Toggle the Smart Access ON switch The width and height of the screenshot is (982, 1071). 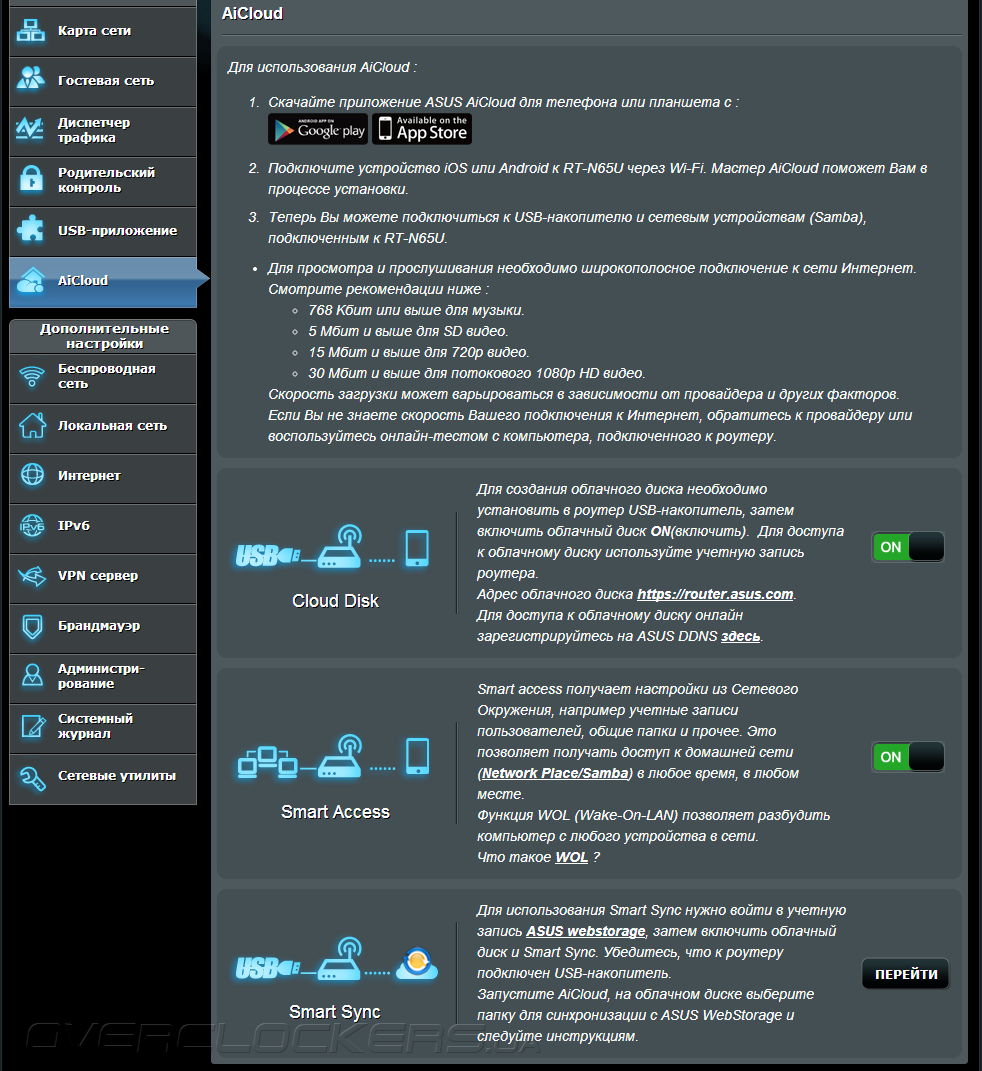pos(908,757)
